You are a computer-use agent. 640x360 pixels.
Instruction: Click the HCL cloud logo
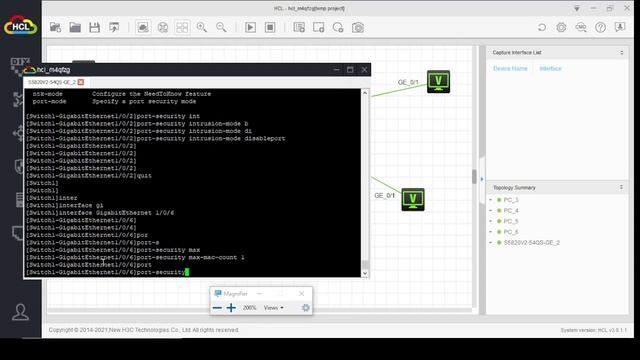[x=20, y=25]
